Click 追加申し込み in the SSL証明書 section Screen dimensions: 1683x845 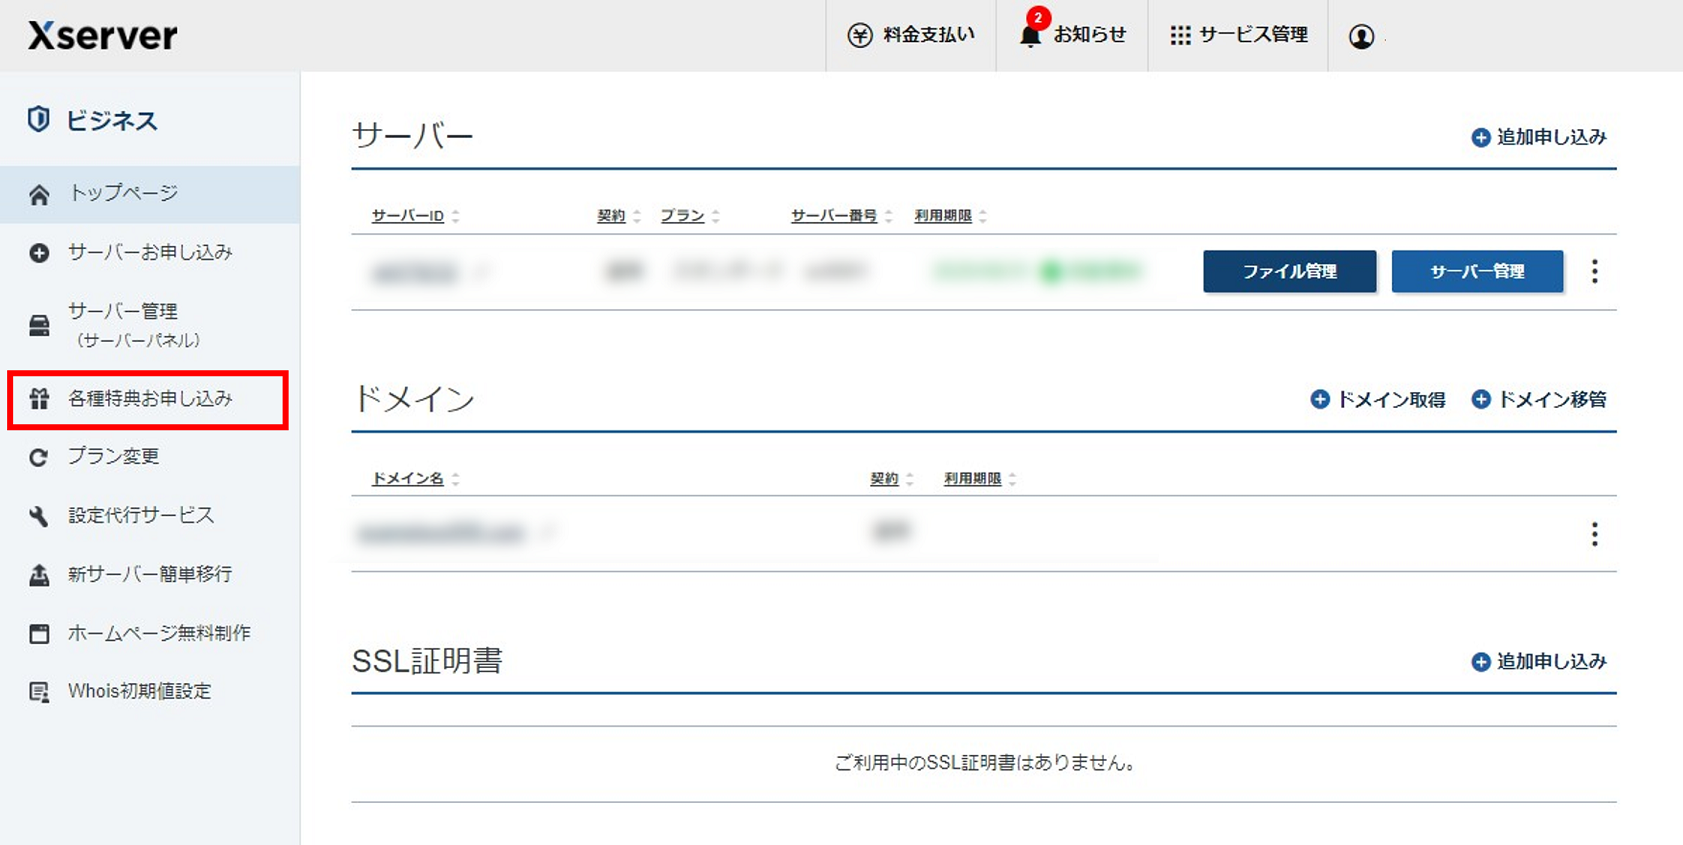click(1539, 662)
